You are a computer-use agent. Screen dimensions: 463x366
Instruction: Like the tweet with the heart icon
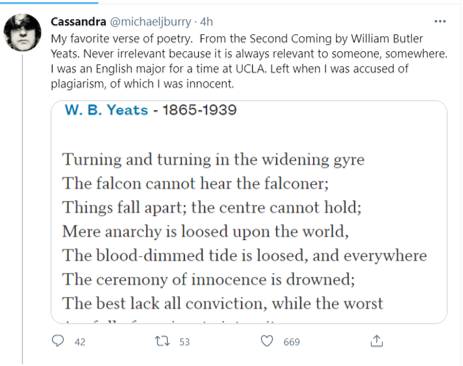pos(267,341)
